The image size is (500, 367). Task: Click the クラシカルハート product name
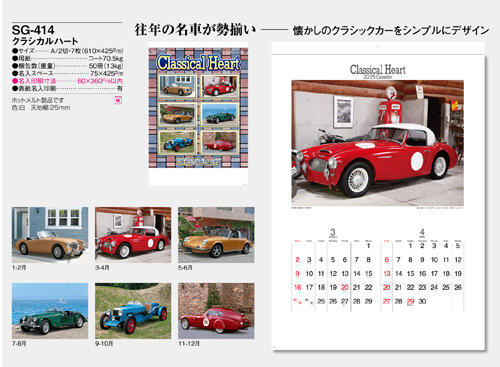45,41
